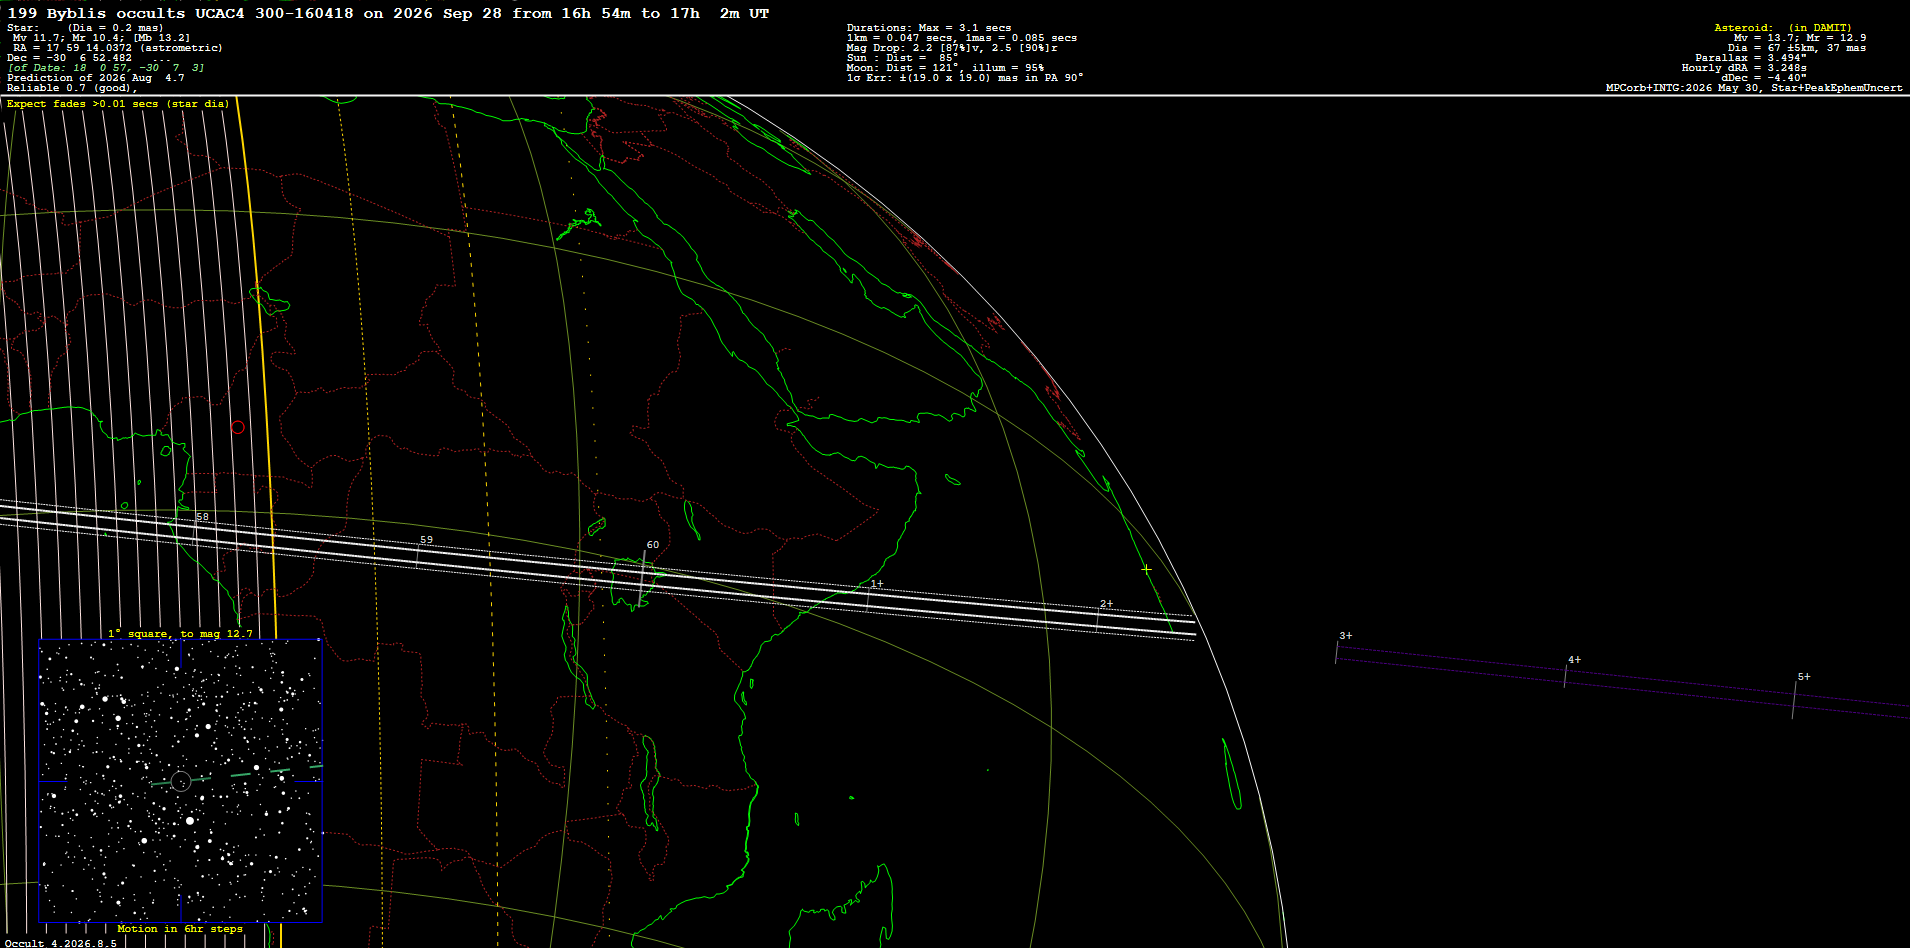
Task: Click '[of Date: 18 0 57, -30 7 3]' line
Action: click(106, 68)
